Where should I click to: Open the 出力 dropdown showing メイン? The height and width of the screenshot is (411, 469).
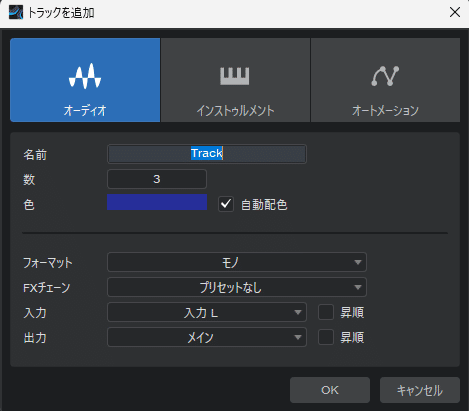207,337
